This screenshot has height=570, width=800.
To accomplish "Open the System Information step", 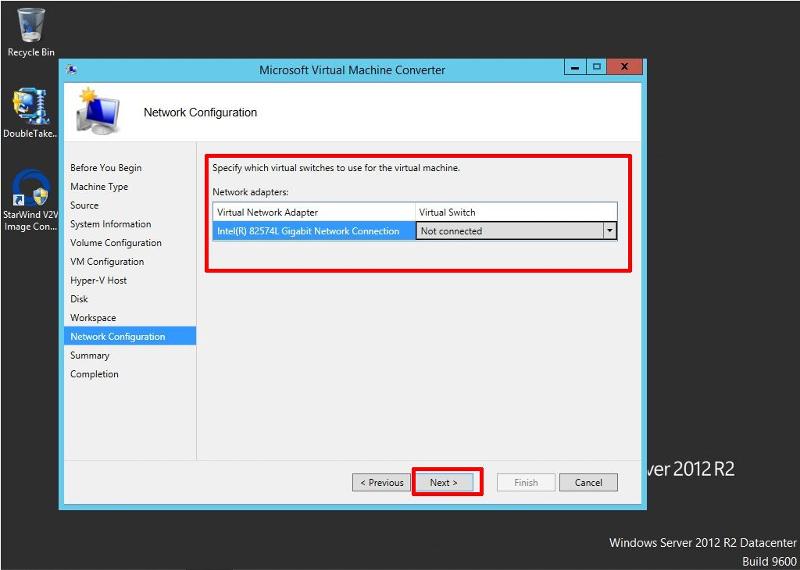I will [x=111, y=224].
